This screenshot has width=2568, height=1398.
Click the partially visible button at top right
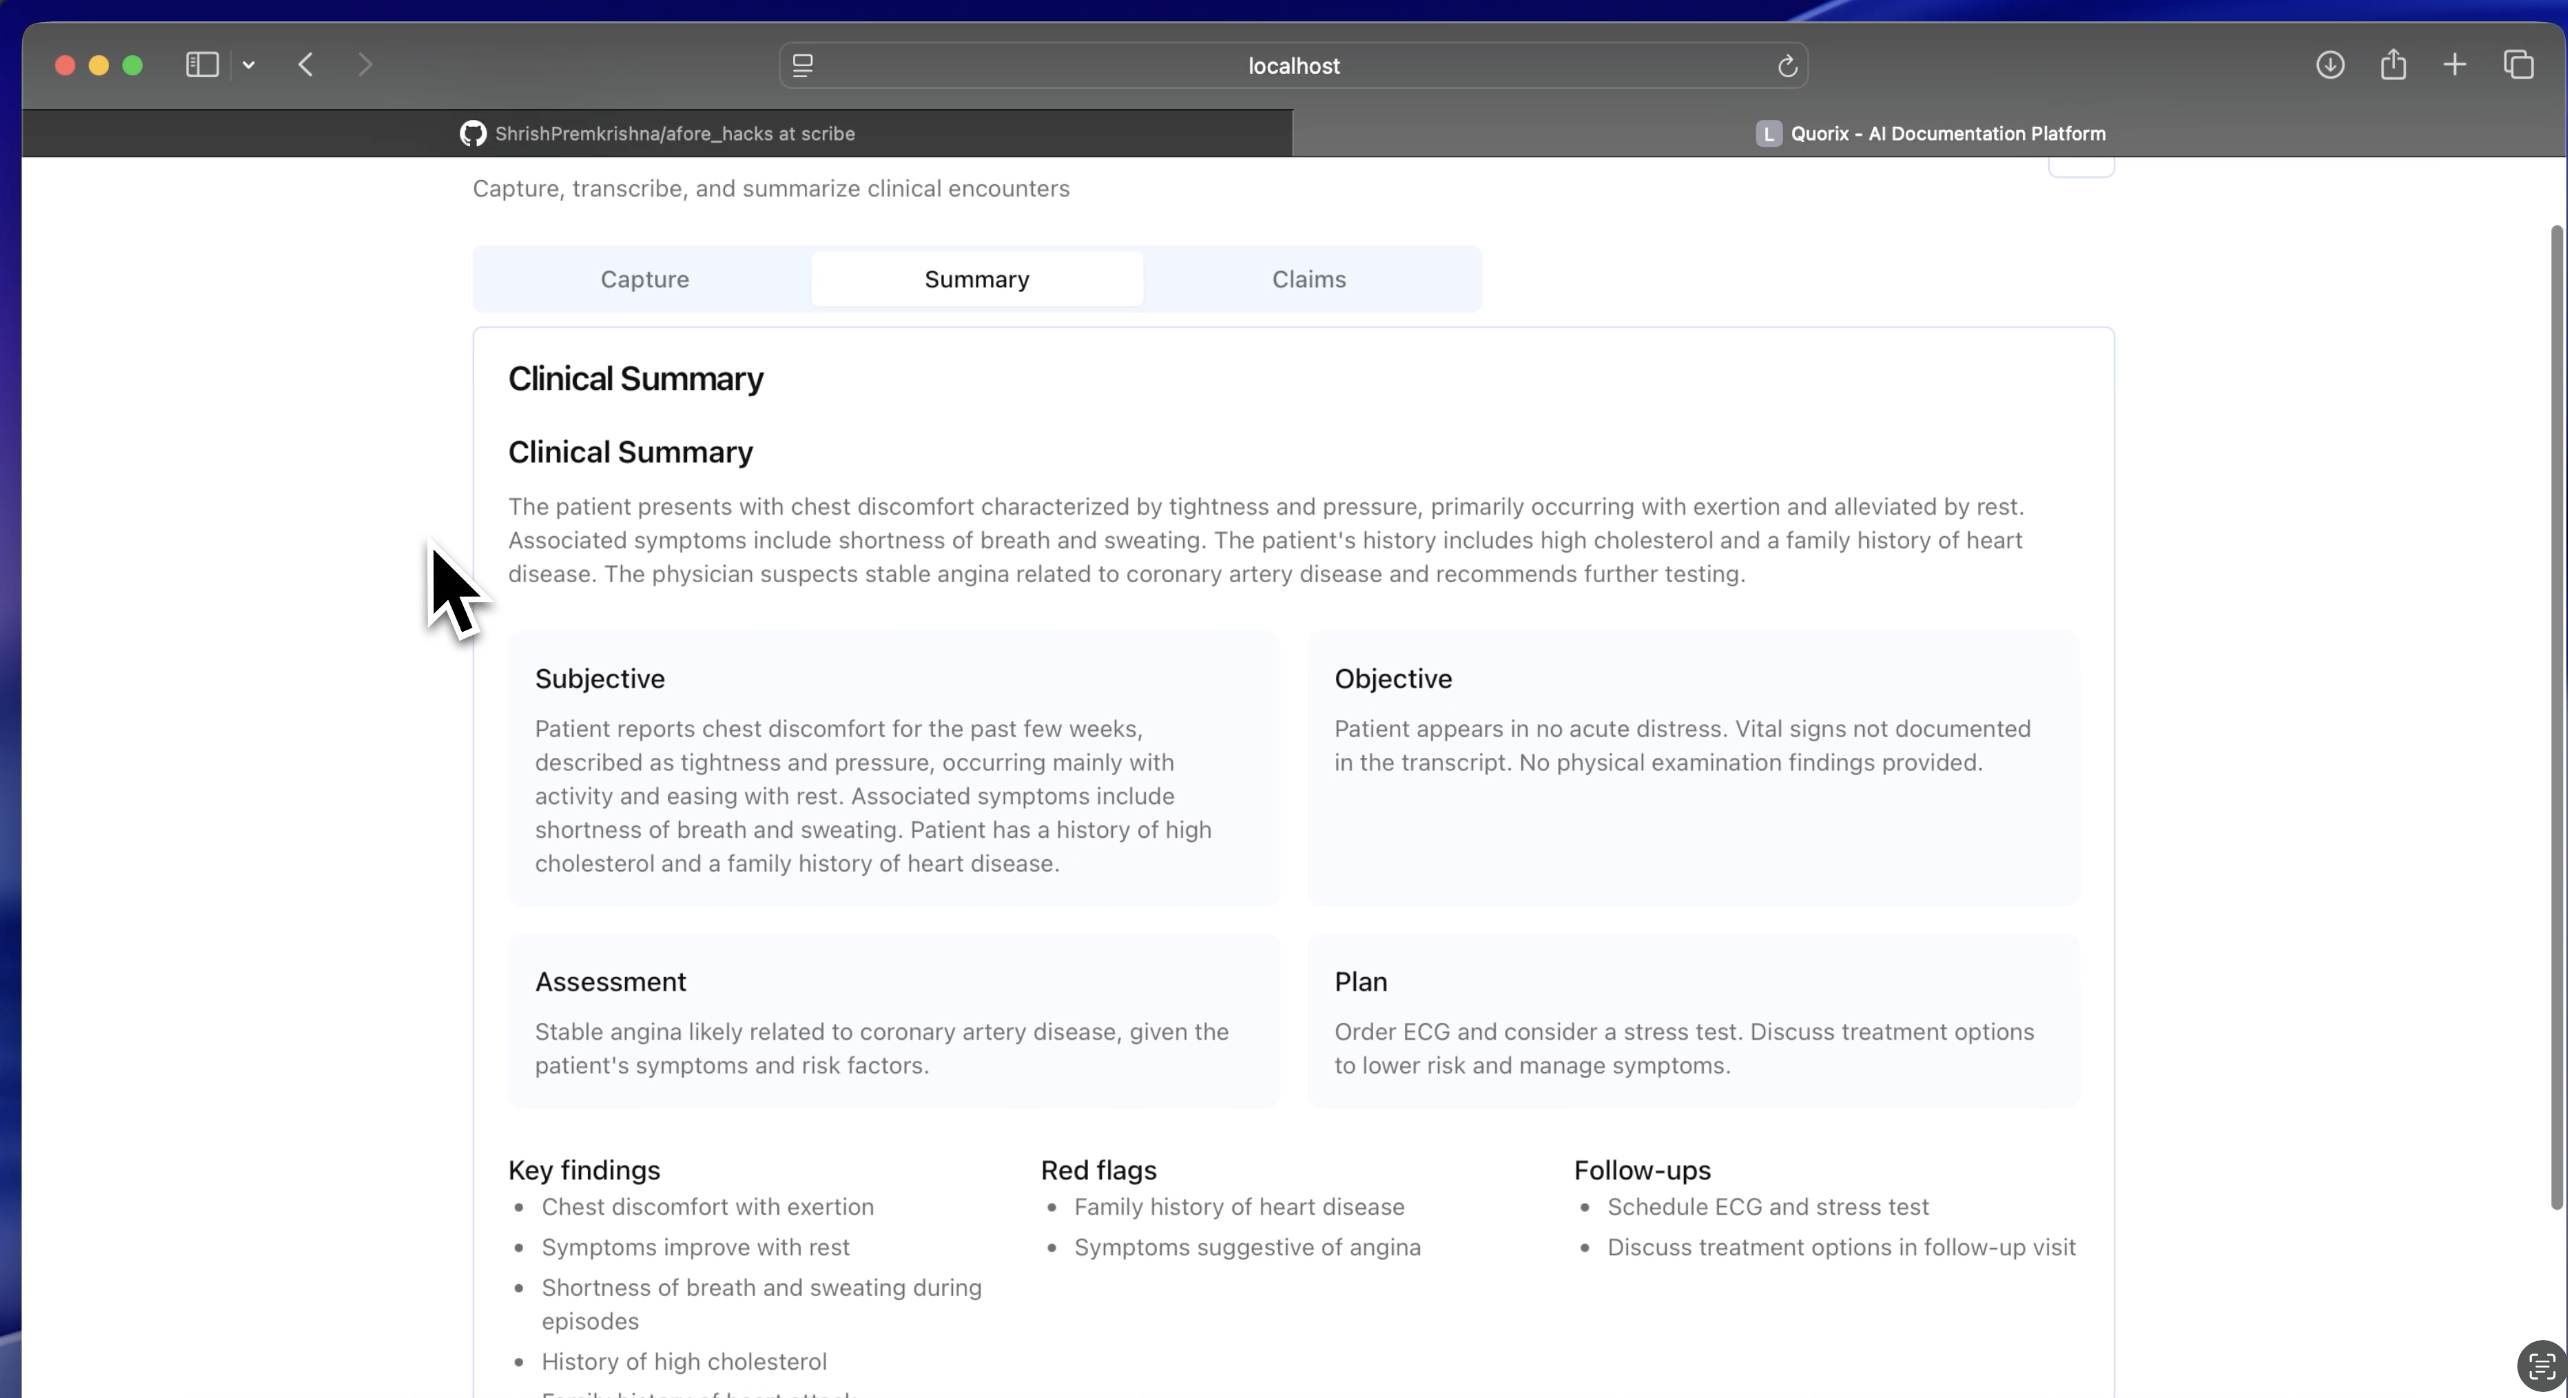[2080, 167]
